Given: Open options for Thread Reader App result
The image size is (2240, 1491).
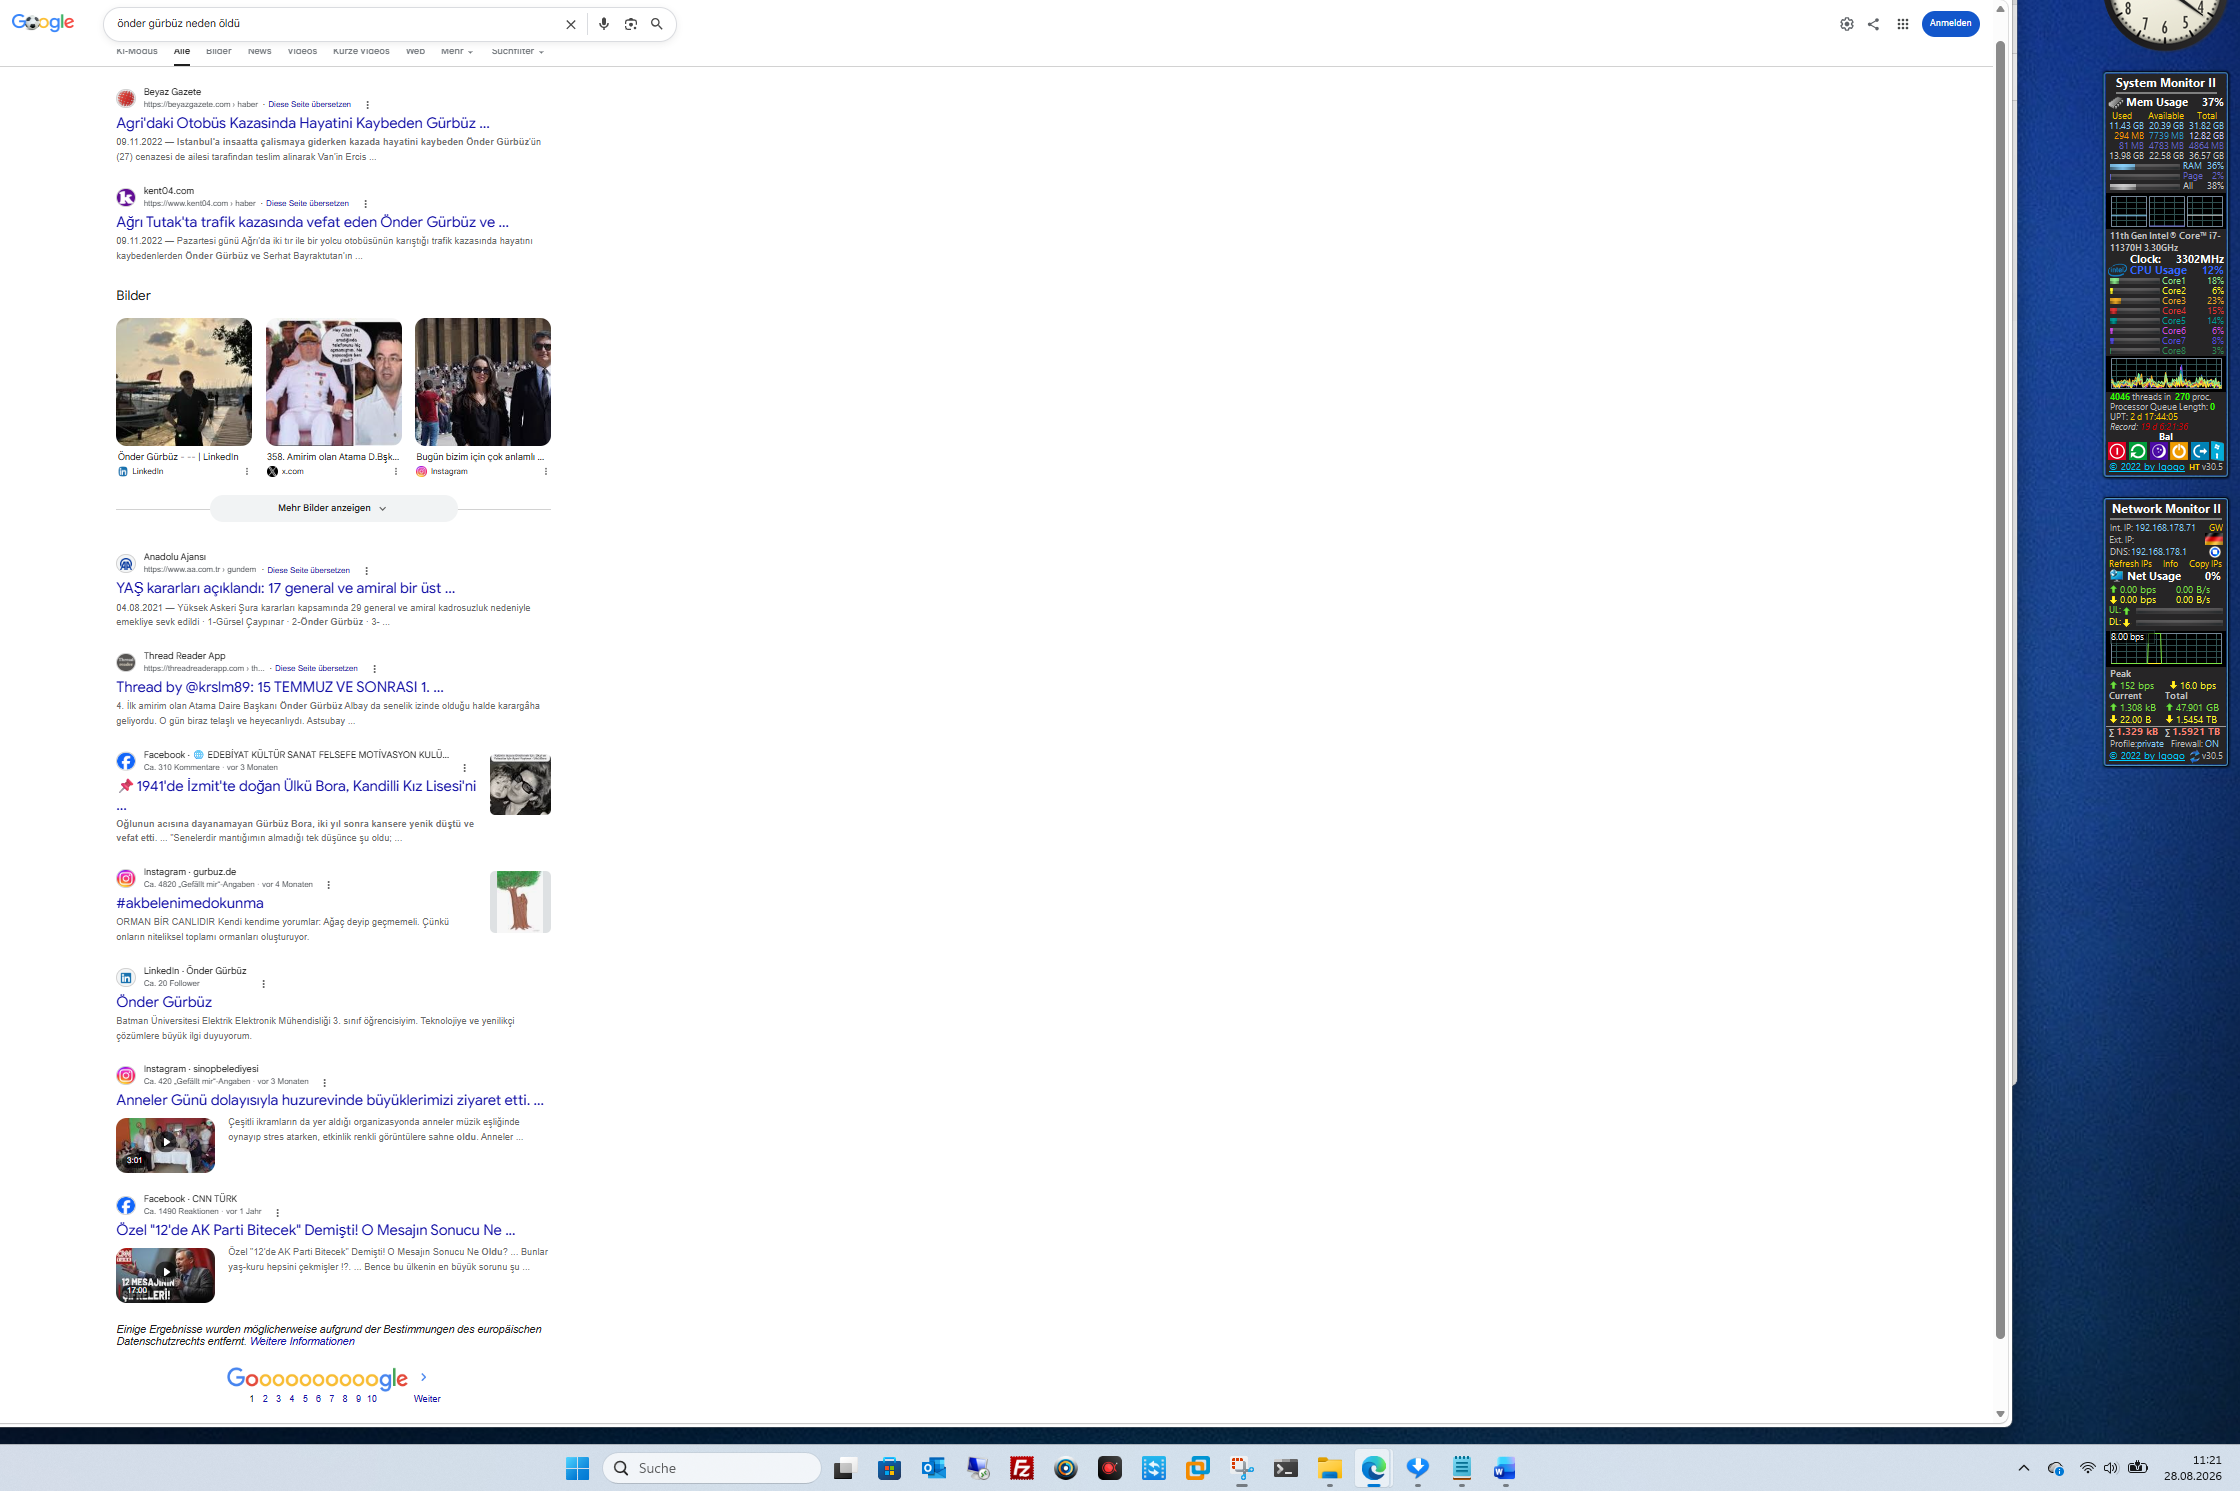Looking at the screenshot, I should 374,669.
